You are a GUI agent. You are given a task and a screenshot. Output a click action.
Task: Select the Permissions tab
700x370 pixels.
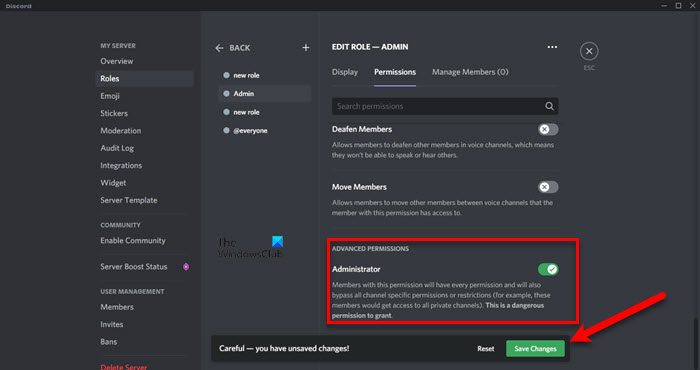pos(395,72)
